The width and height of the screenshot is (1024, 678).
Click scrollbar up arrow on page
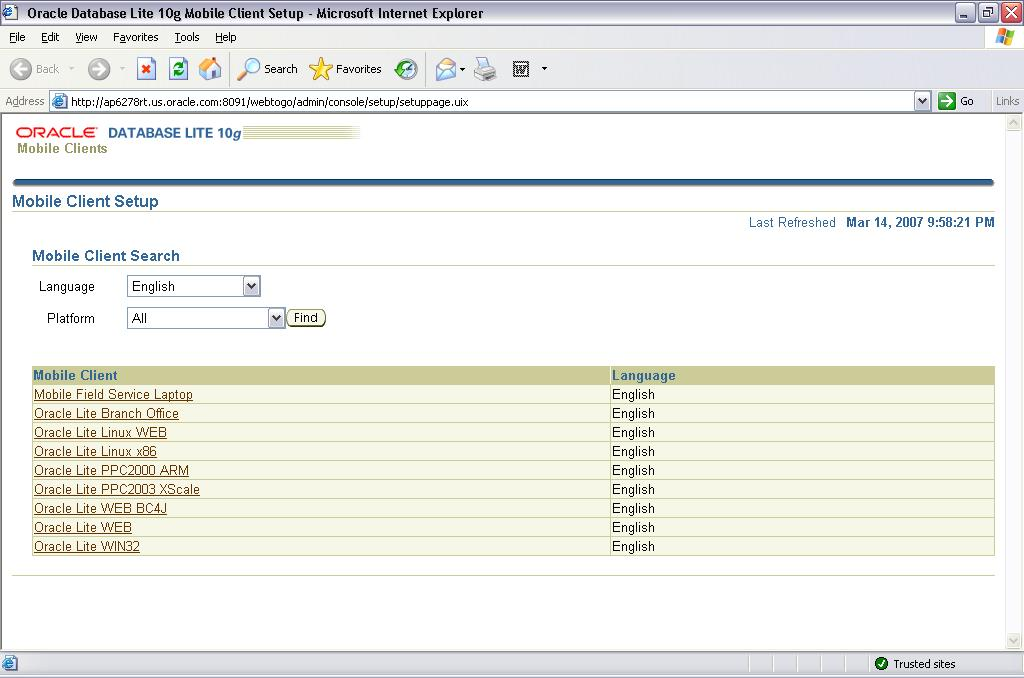tap(1013, 122)
